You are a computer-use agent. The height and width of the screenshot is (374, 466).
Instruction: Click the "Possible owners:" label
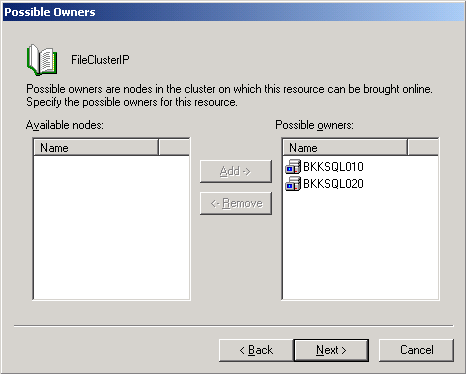click(314, 125)
